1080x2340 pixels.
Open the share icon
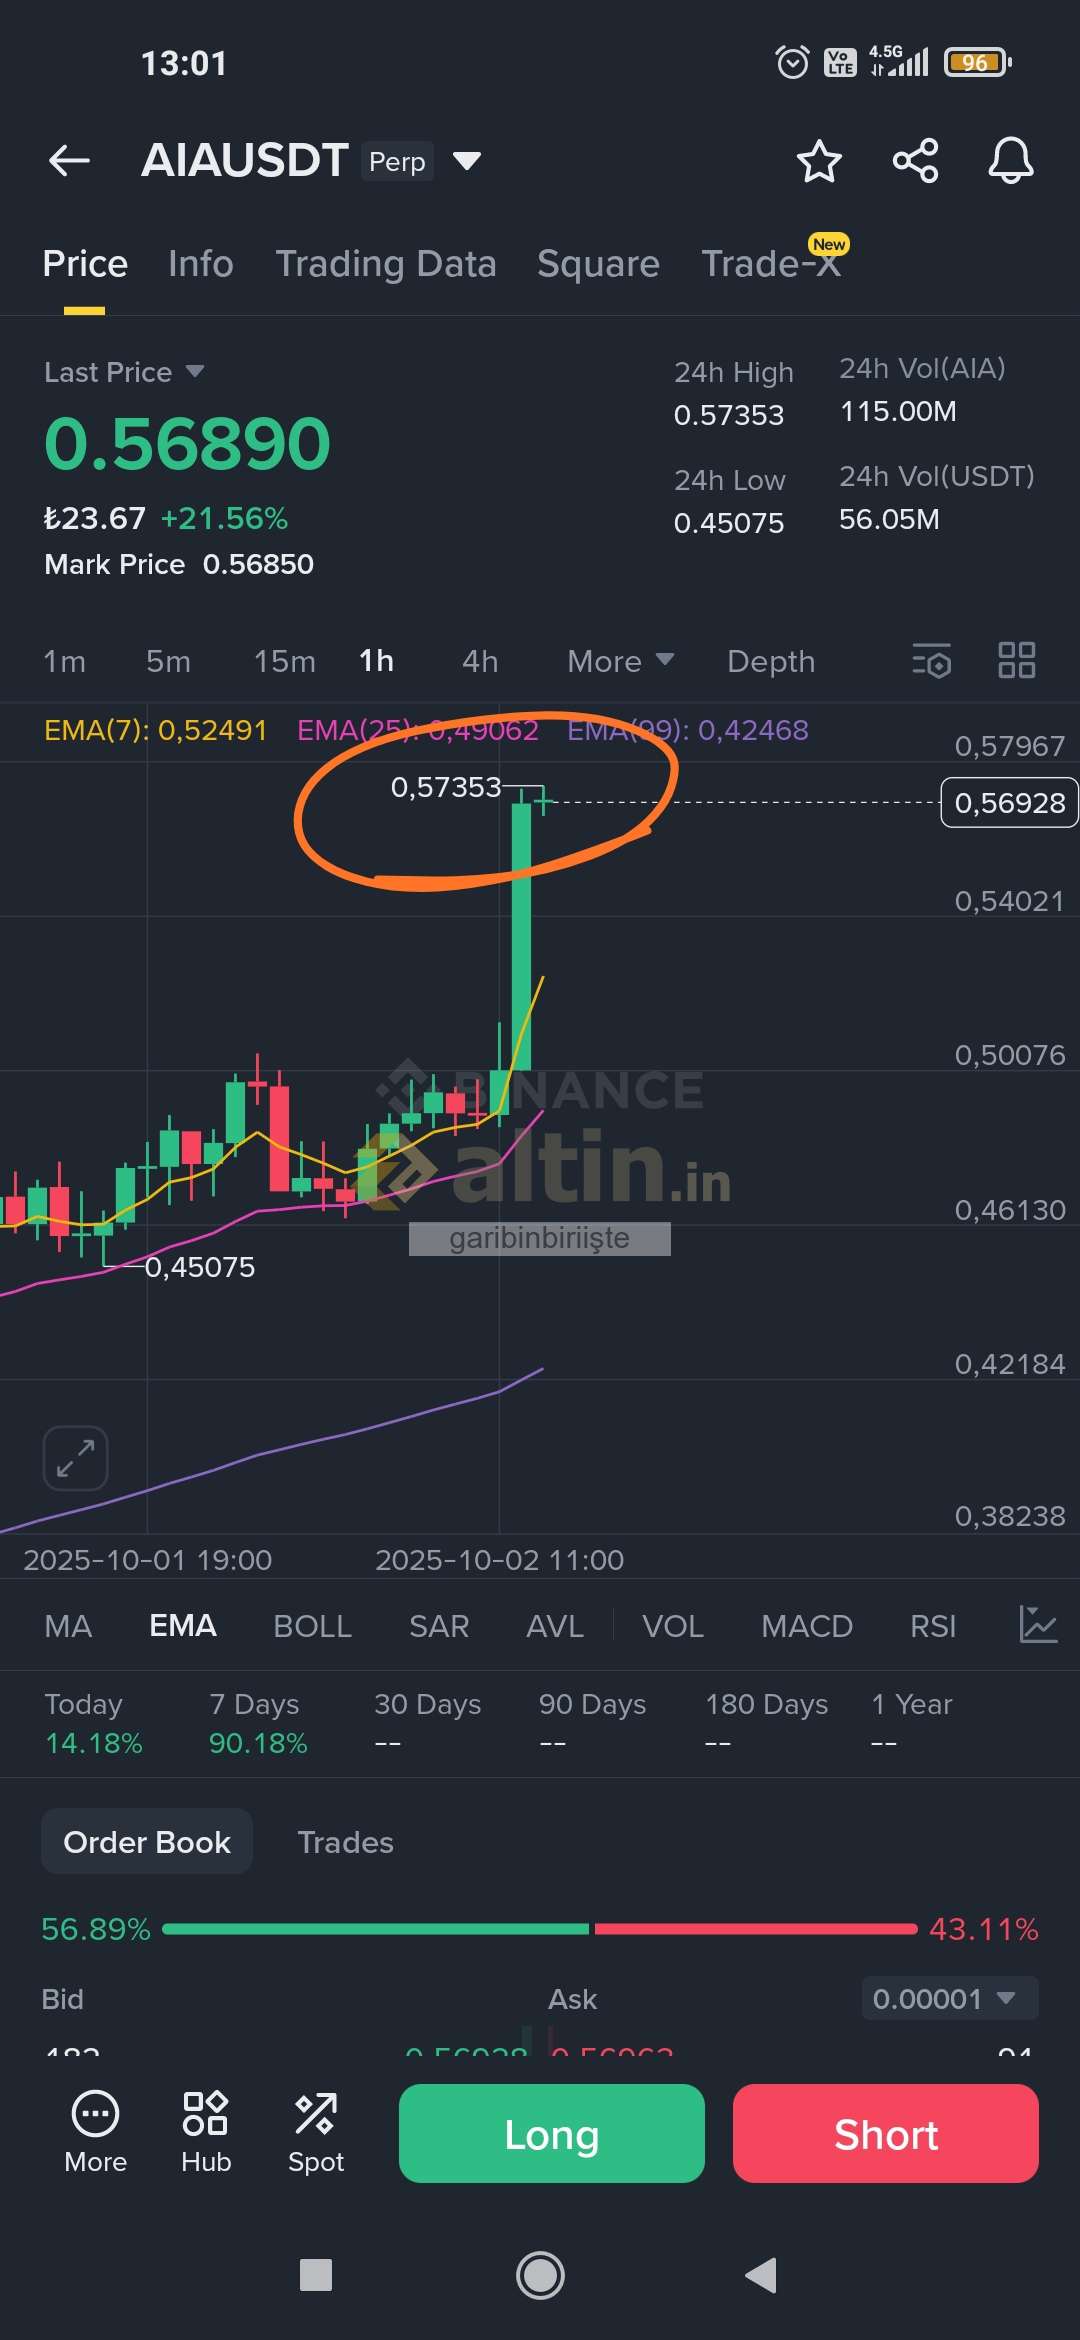coord(915,160)
